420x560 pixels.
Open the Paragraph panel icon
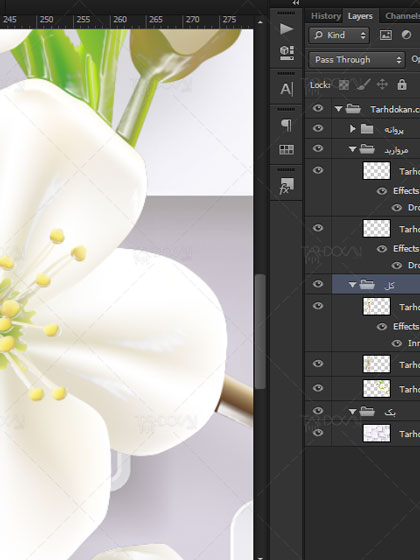286,126
